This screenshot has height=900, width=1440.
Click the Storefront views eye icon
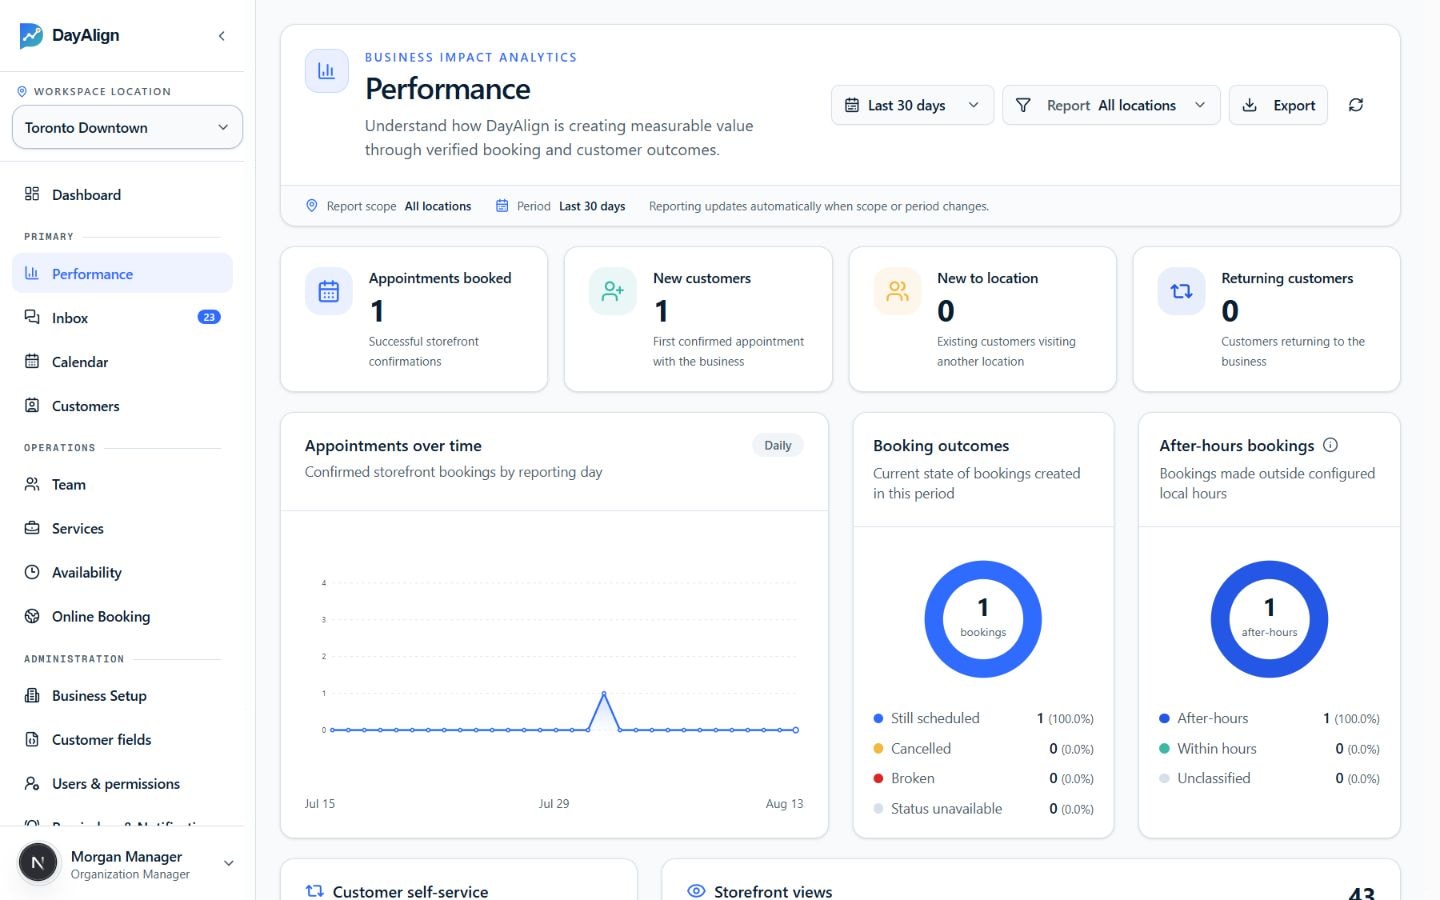coord(696,890)
